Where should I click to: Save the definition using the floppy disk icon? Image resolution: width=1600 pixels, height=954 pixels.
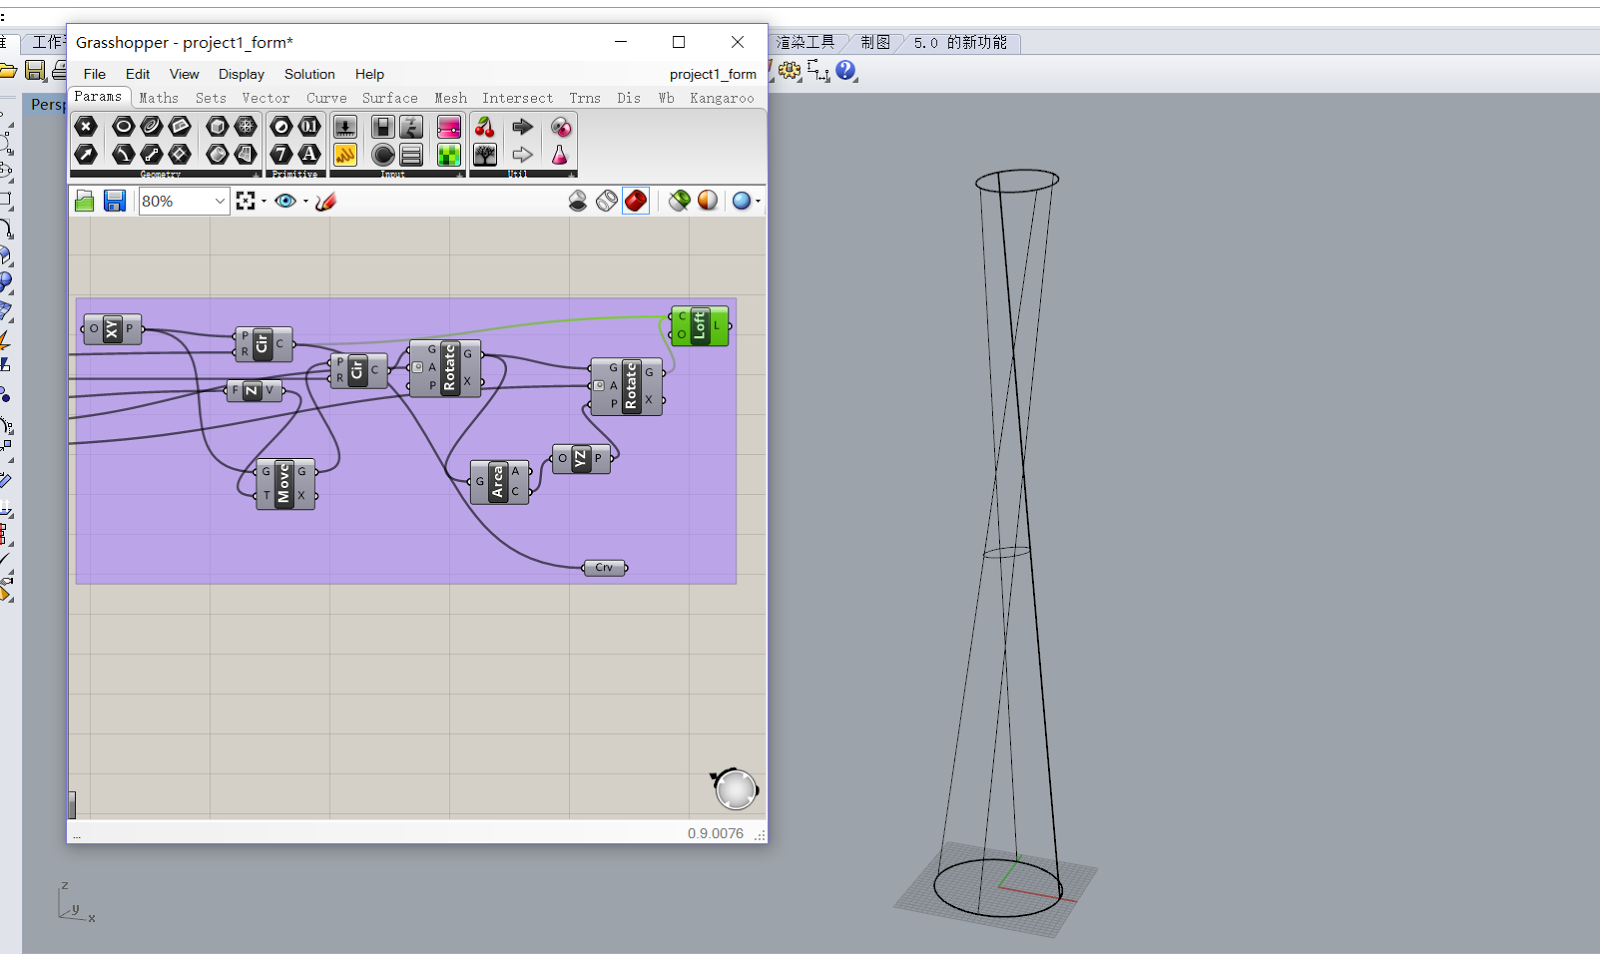[114, 201]
